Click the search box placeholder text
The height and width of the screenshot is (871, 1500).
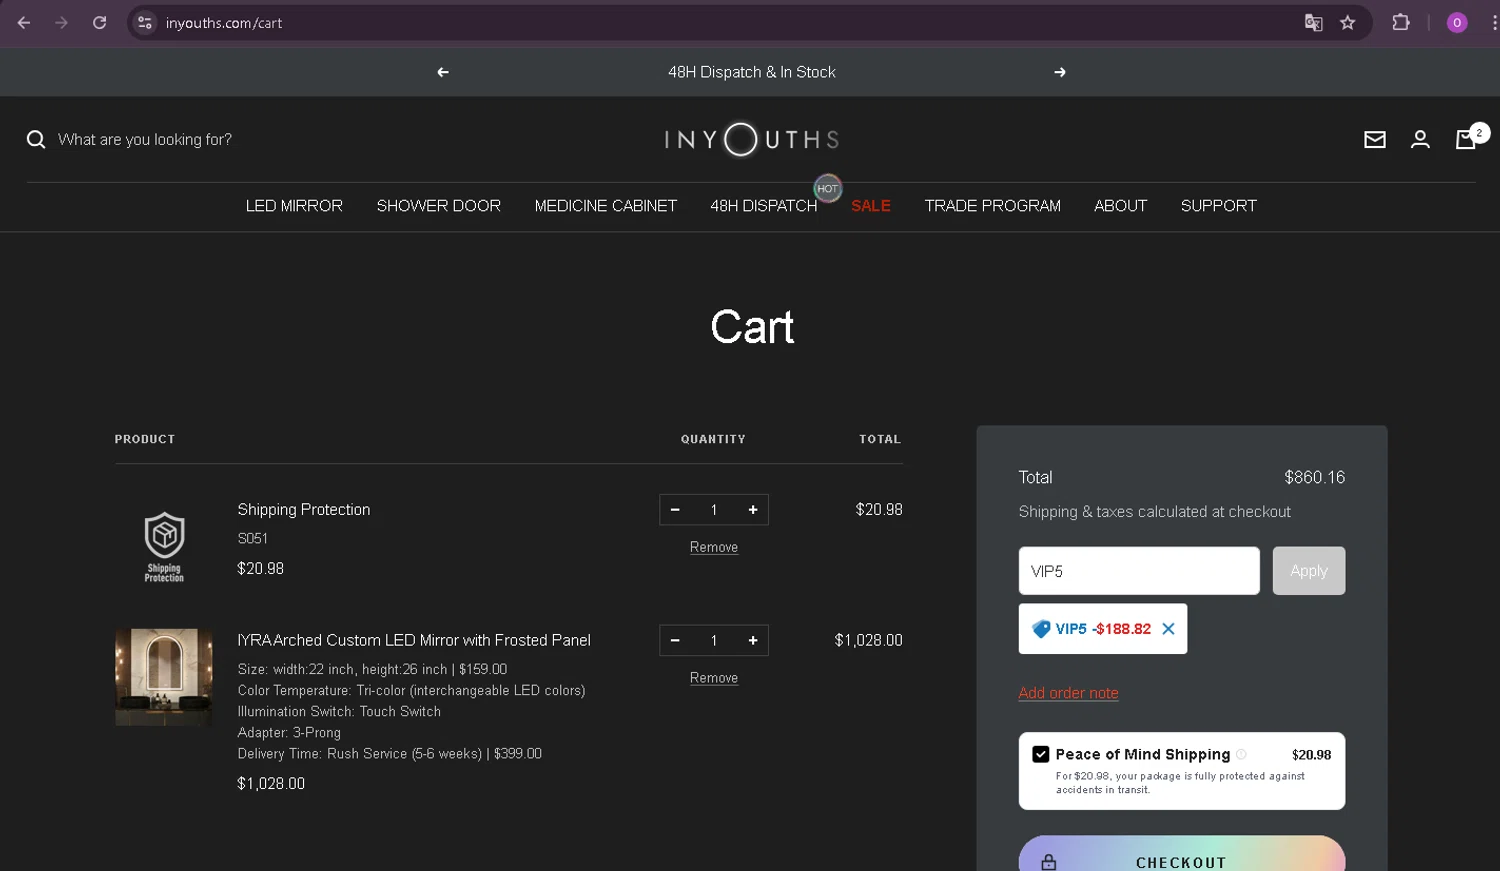click(145, 140)
